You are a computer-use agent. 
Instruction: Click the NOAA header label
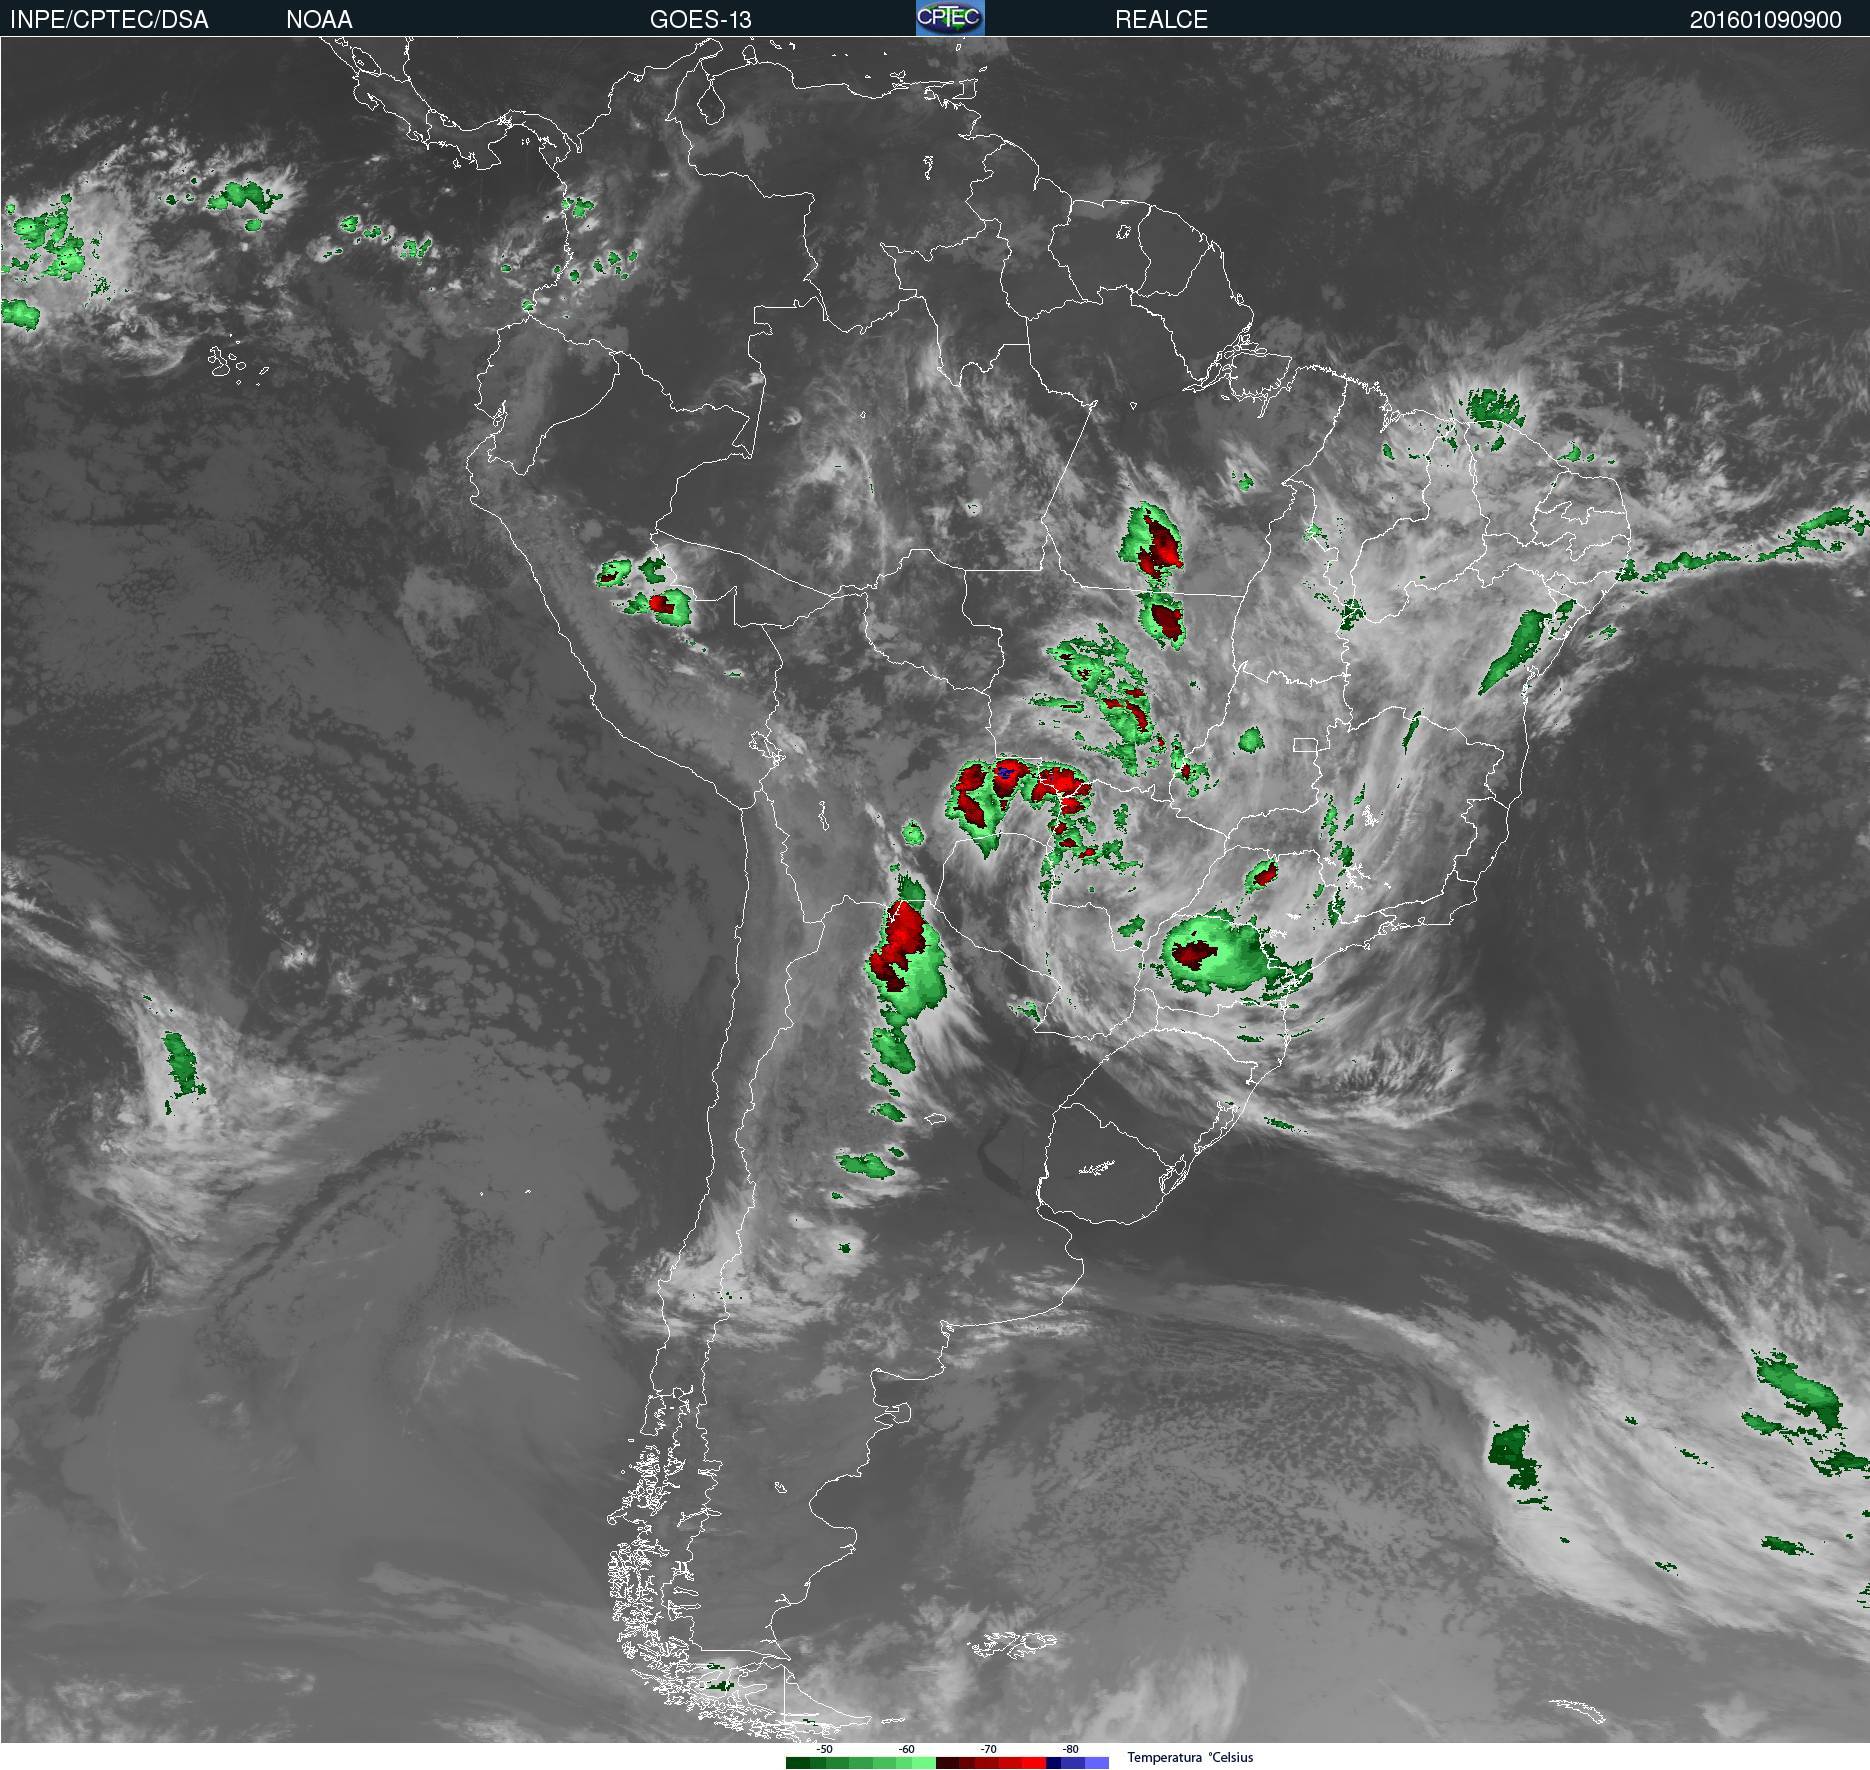click(x=319, y=20)
